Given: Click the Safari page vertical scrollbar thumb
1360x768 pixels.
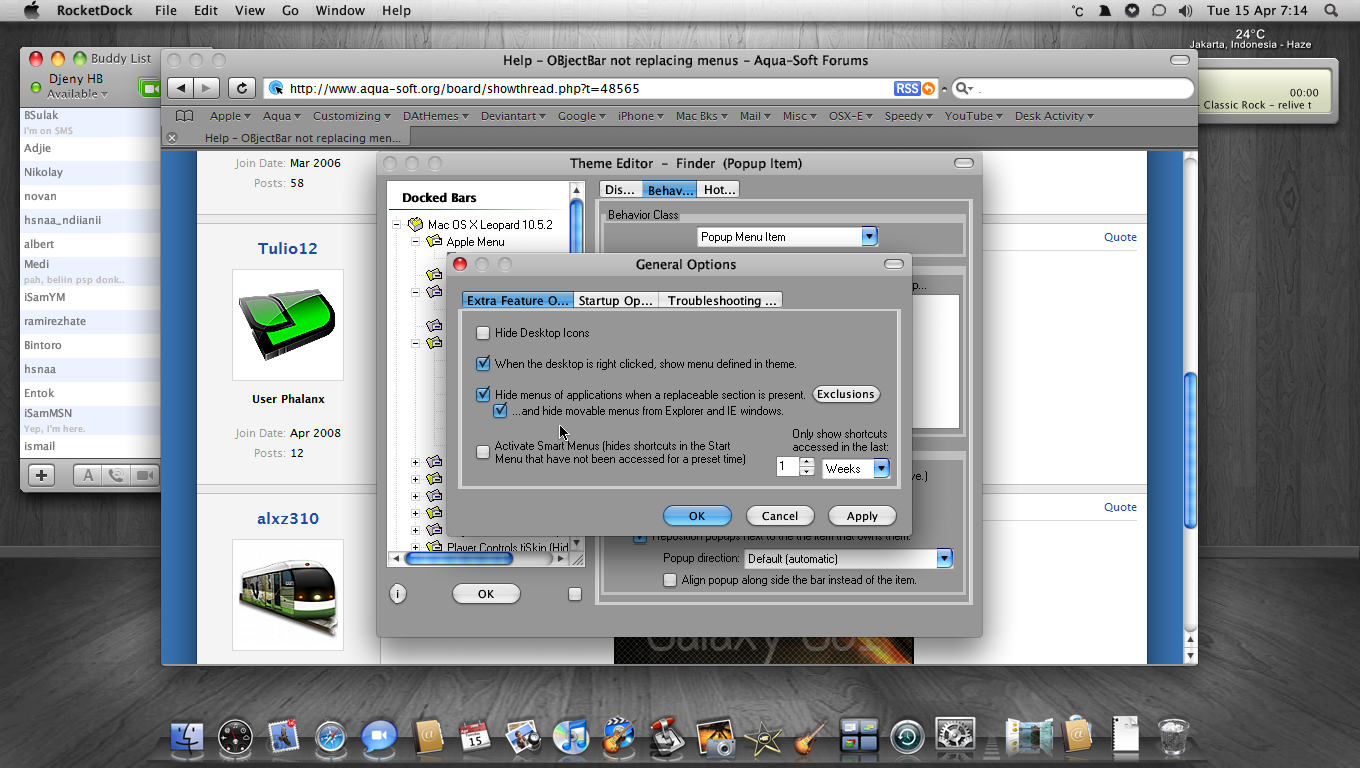Looking at the screenshot, I should click(x=1190, y=450).
